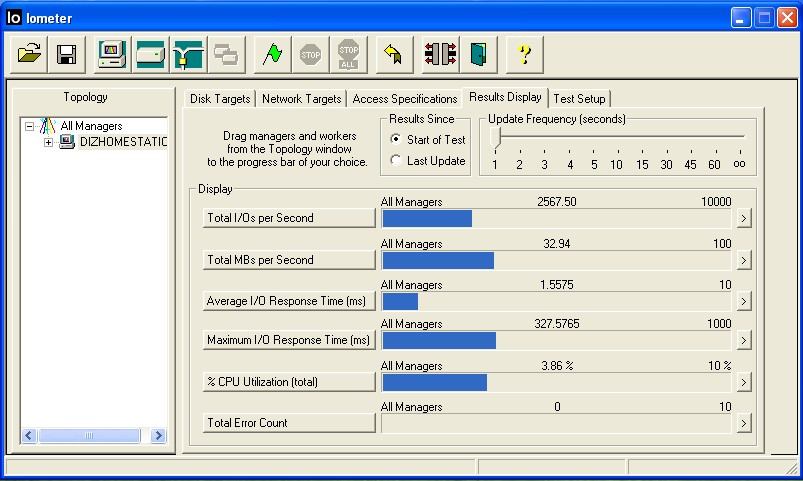This screenshot has width=803, height=481.
Task: Click the Total I/Os per Second progress bar
Action: (x=557, y=219)
